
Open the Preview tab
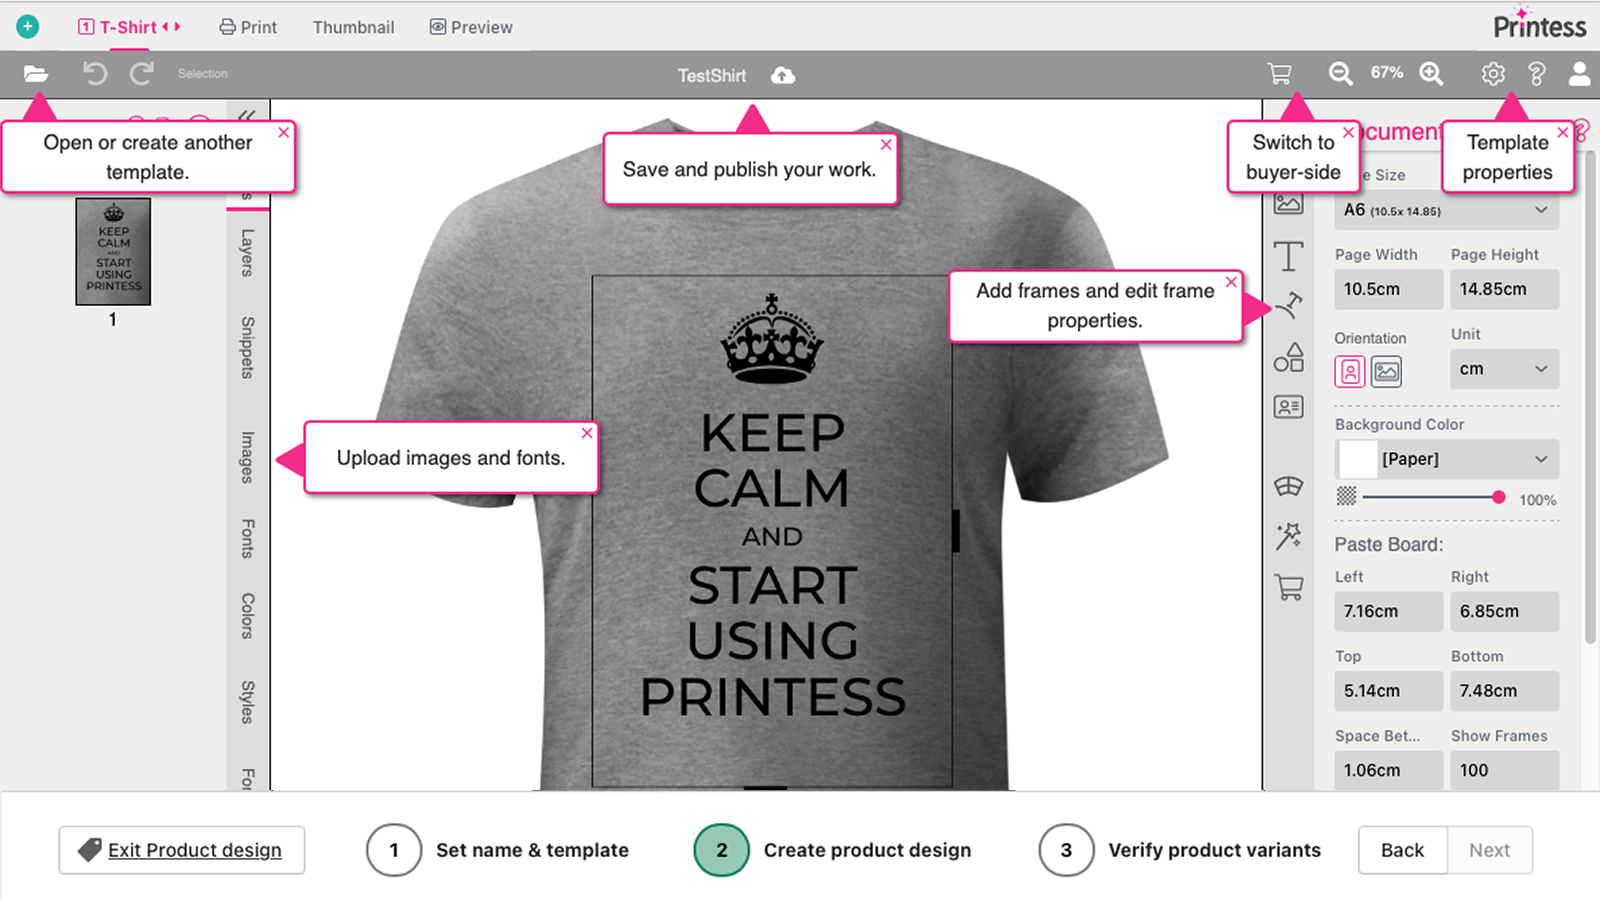tap(471, 27)
